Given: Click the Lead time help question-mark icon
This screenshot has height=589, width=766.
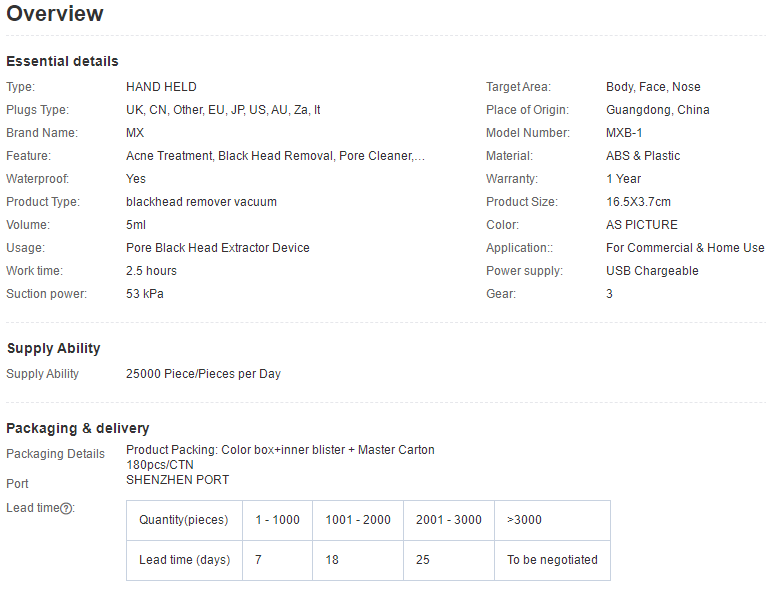Looking at the screenshot, I should point(66,508).
